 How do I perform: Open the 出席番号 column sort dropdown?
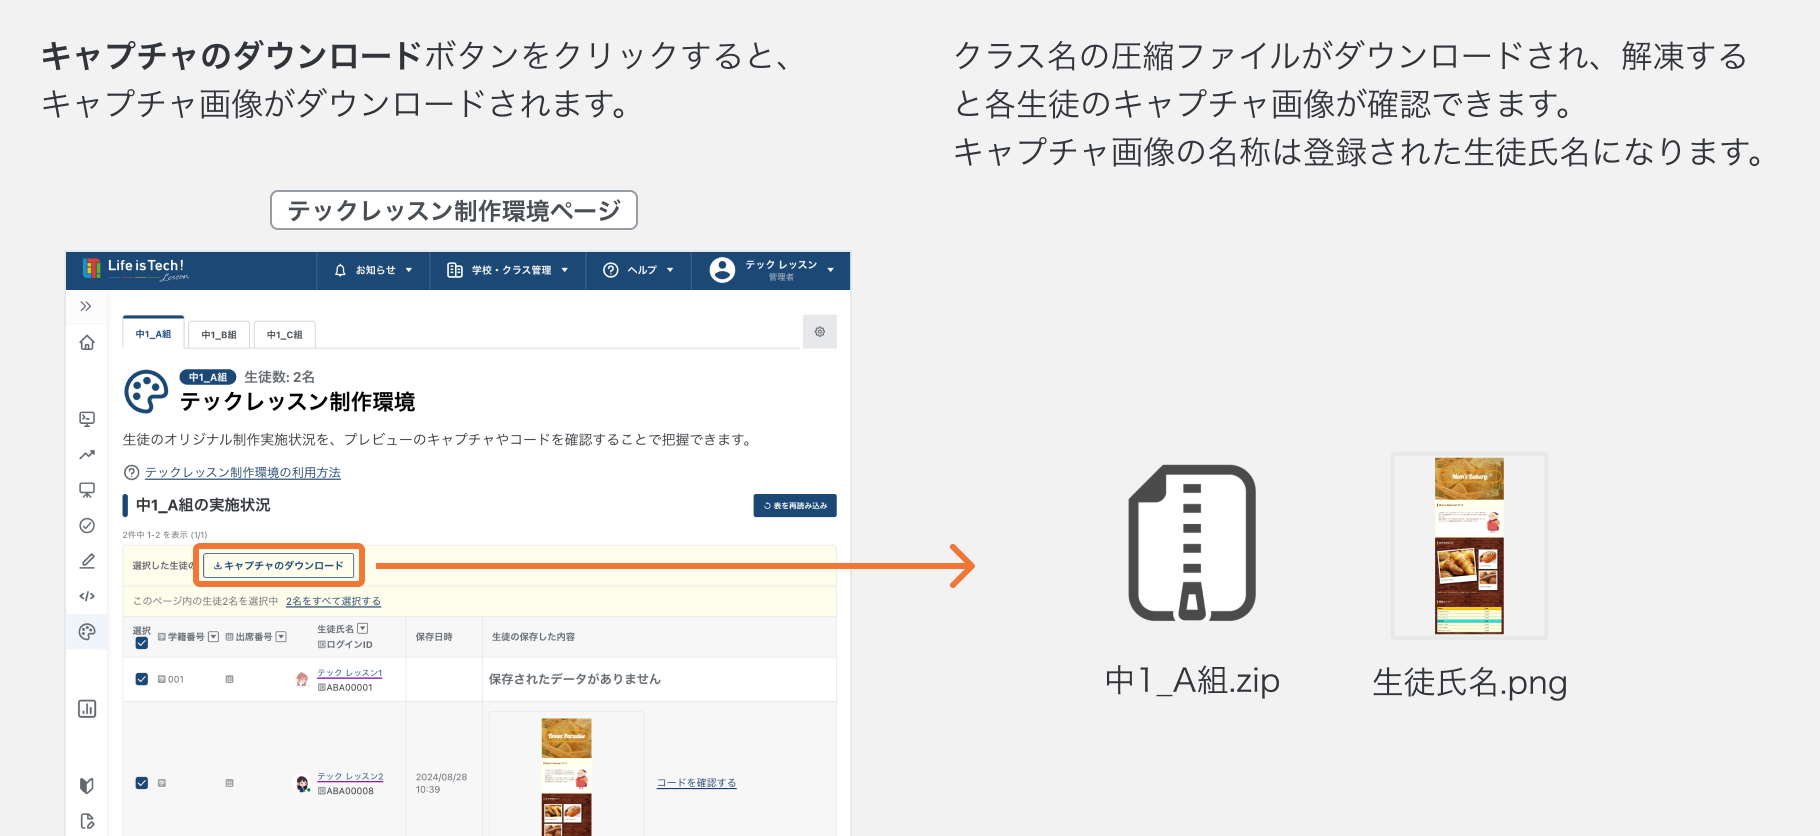tap(281, 637)
